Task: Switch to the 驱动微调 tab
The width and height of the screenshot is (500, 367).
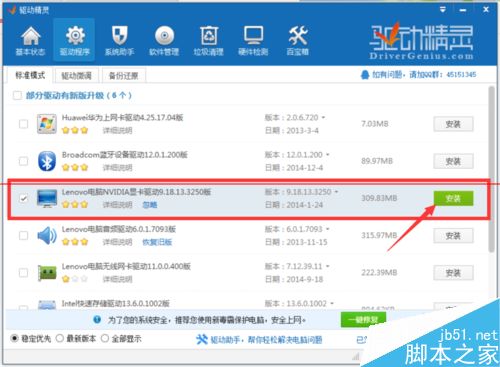Action: 76,76
